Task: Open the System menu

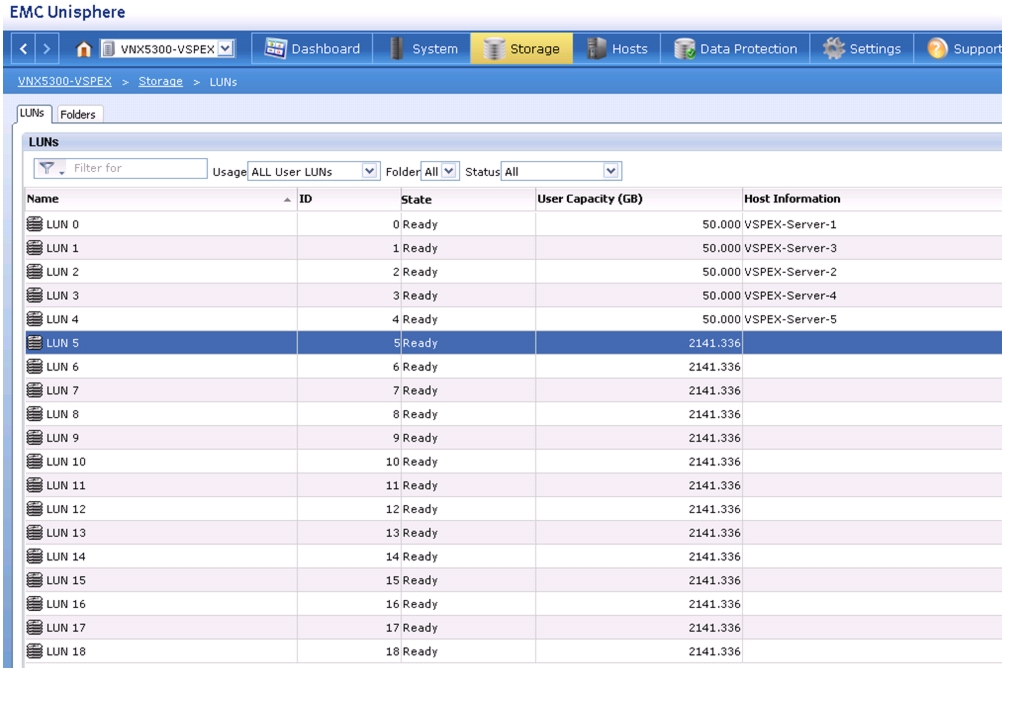Action: click(423, 48)
